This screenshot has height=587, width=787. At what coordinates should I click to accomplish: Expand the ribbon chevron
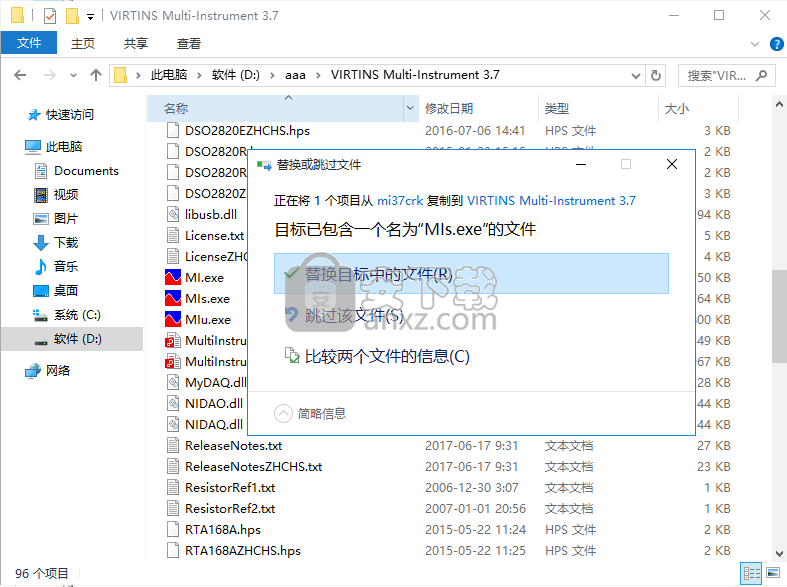pos(754,44)
